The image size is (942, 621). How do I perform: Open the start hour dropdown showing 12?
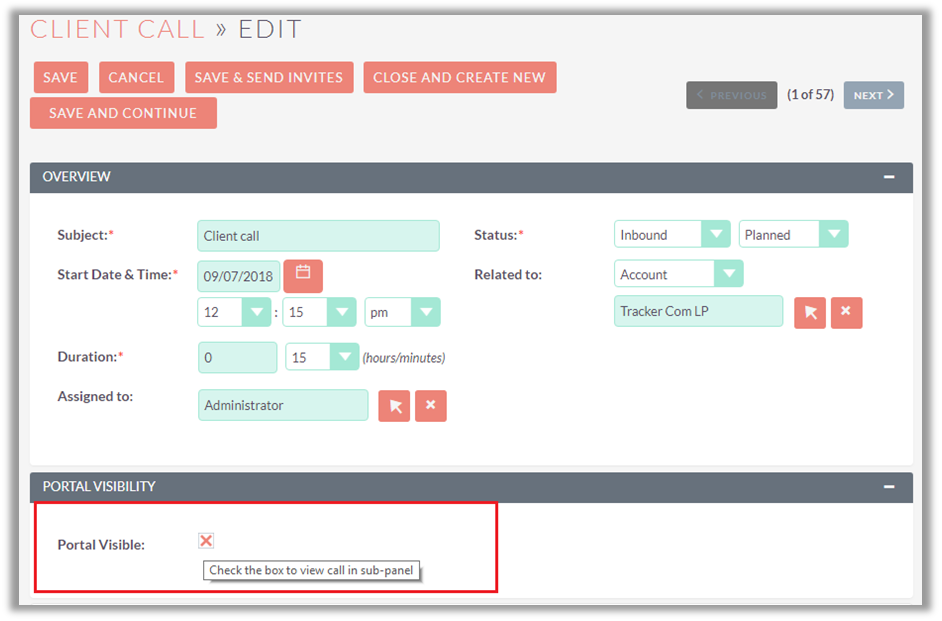[x=234, y=312]
